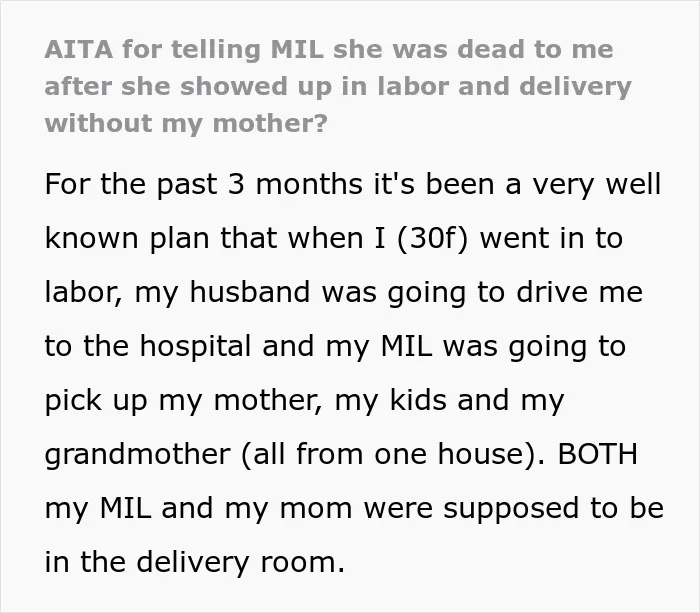
Task: Click the title phrase "without my mother?"
Action: 186,123
